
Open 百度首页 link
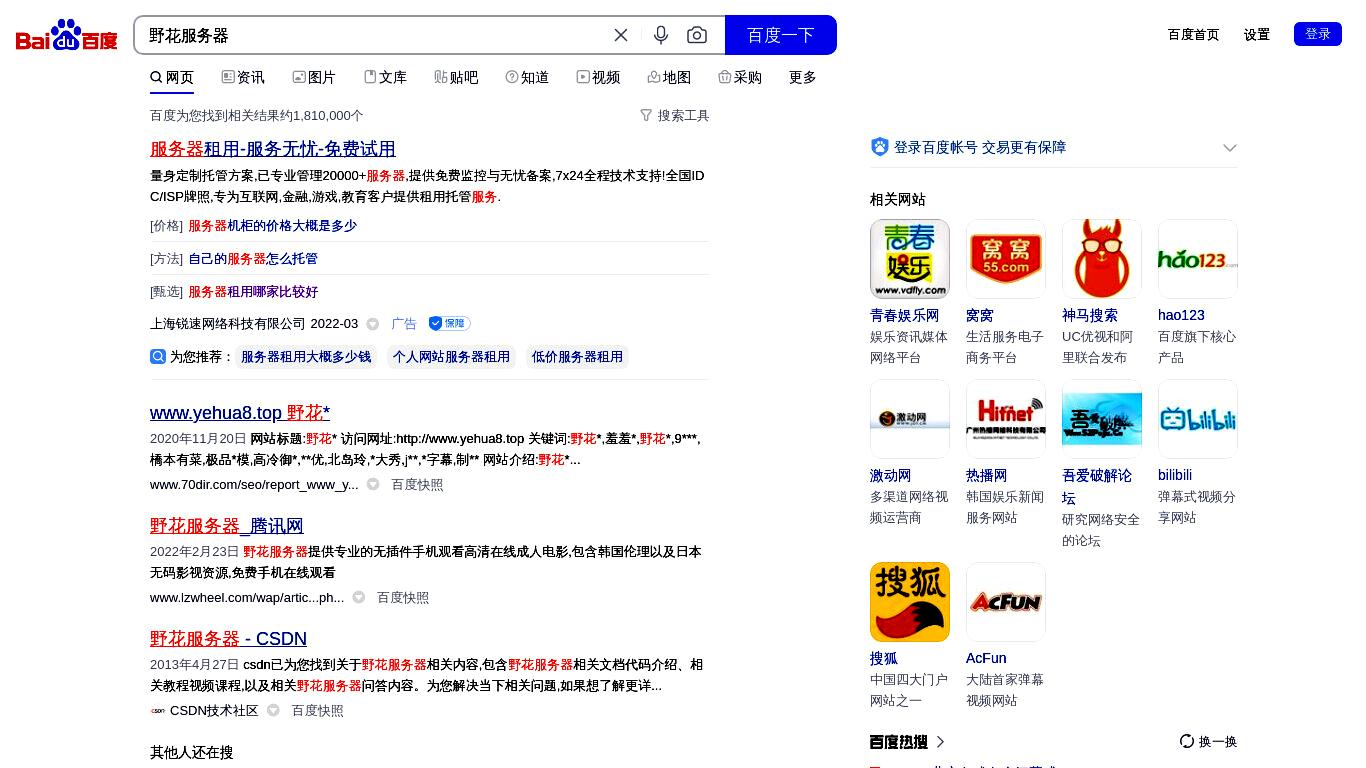1194,34
